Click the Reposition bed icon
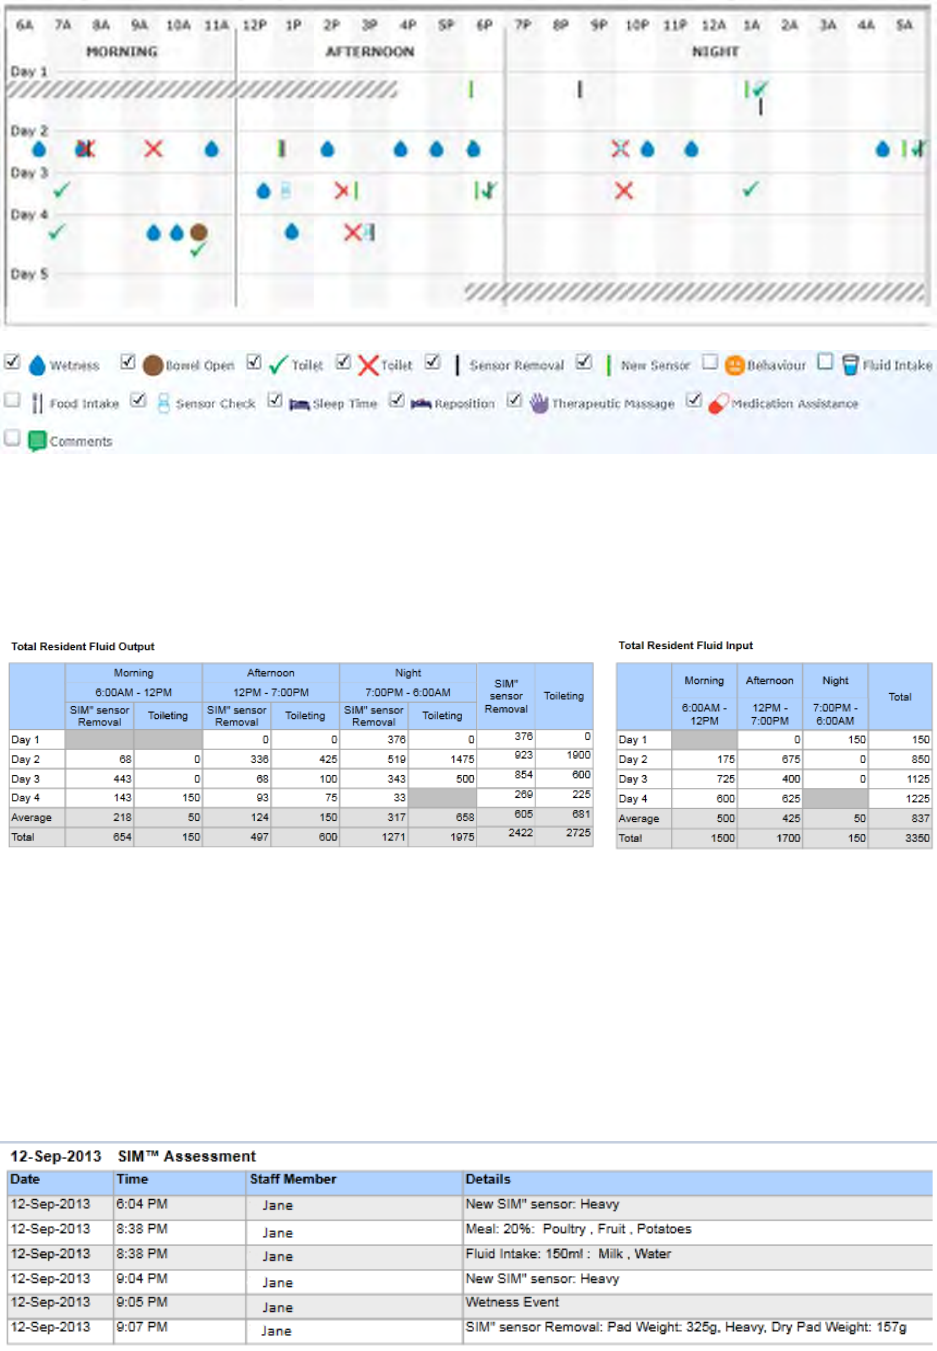The height and width of the screenshot is (1351, 937). 421,404
